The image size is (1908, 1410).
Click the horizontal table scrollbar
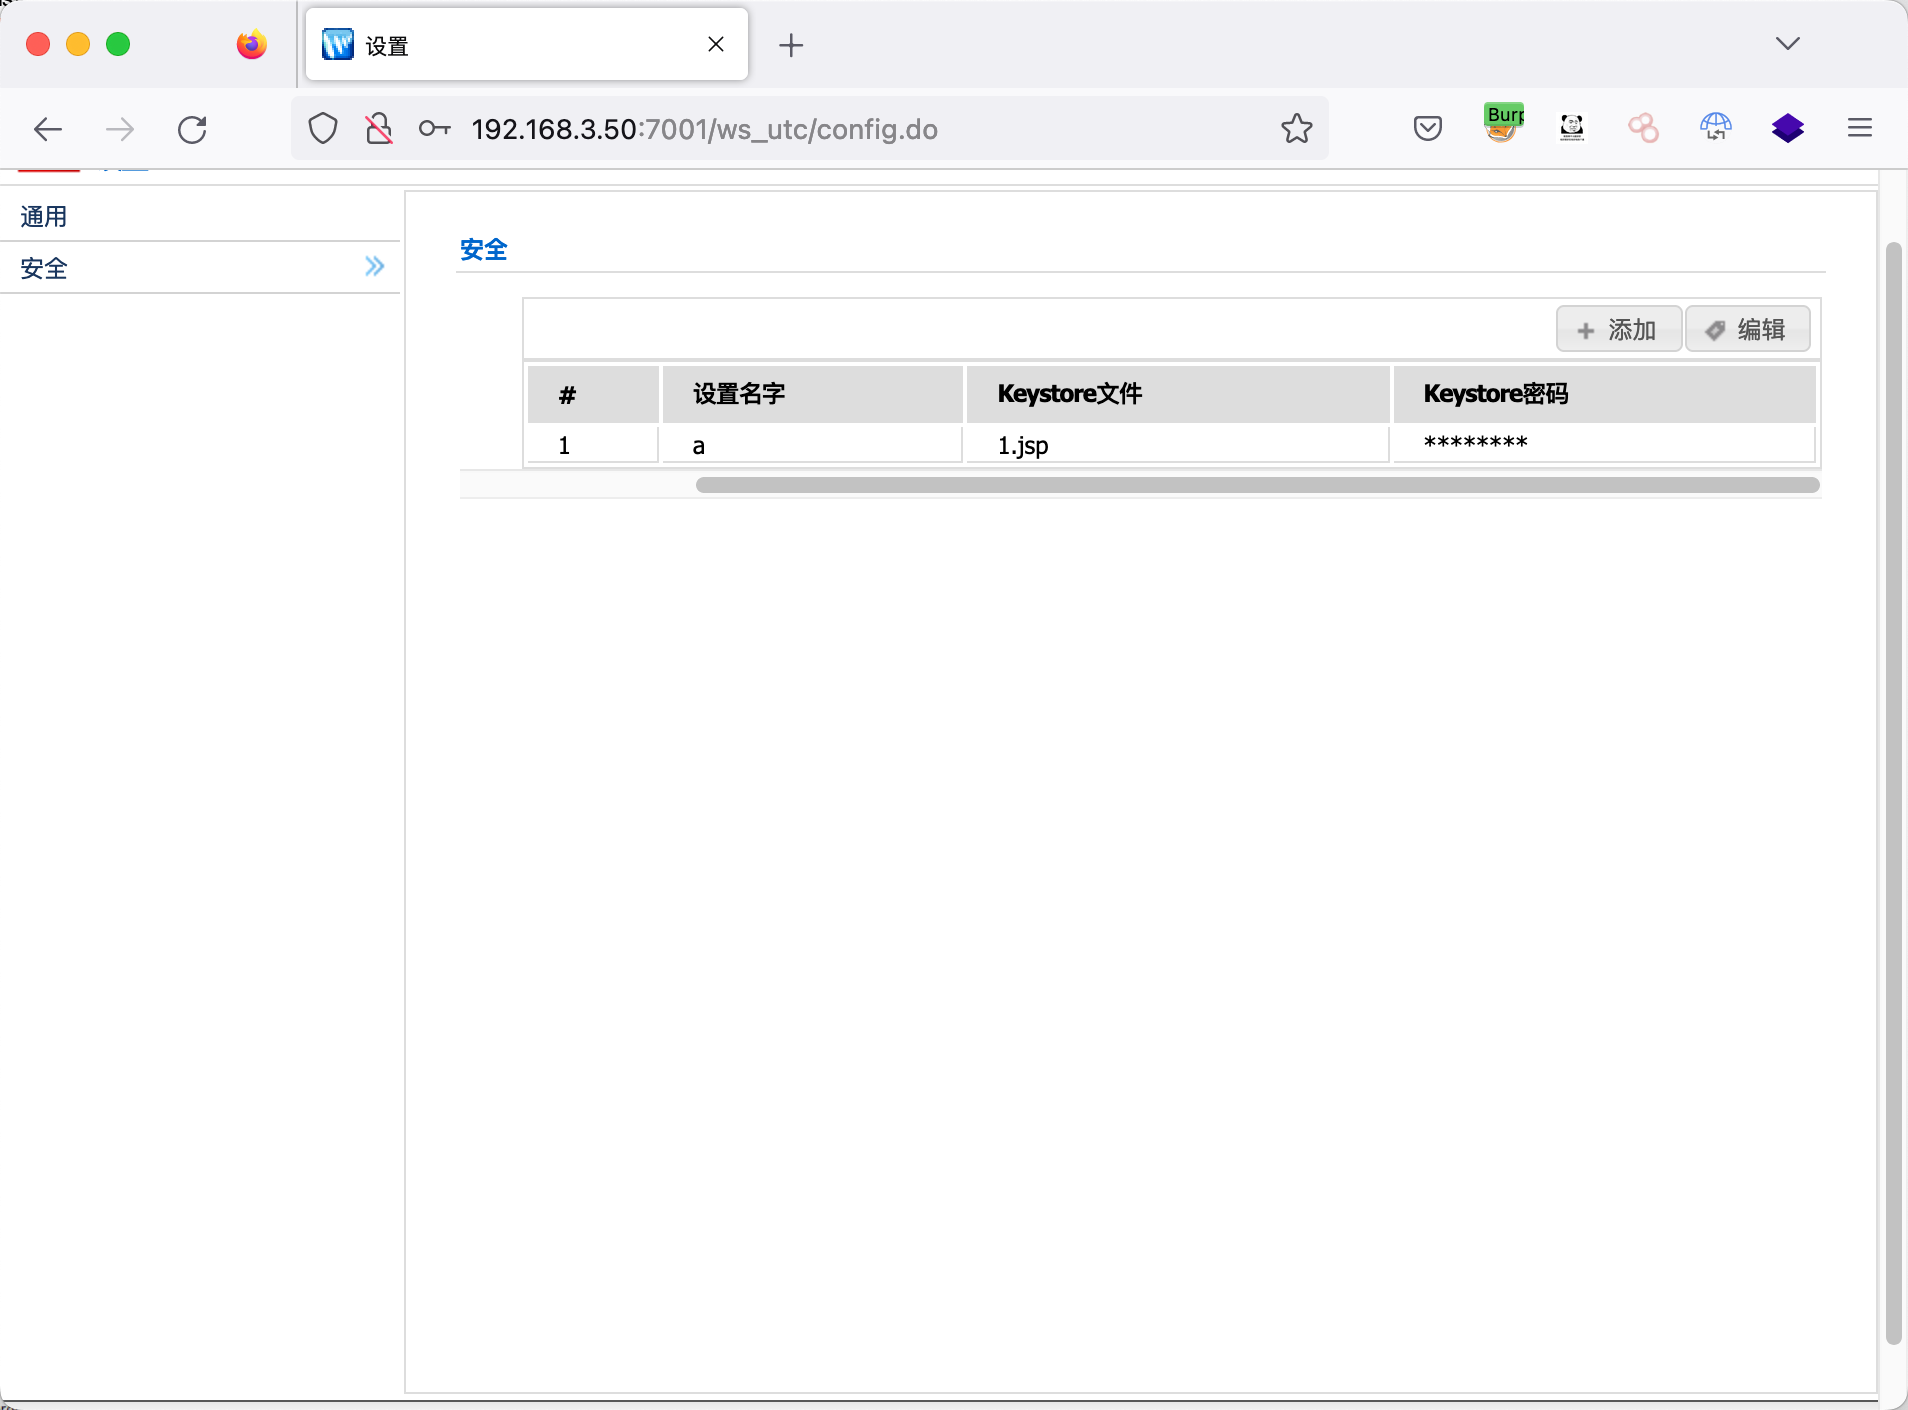point(1256,485)
